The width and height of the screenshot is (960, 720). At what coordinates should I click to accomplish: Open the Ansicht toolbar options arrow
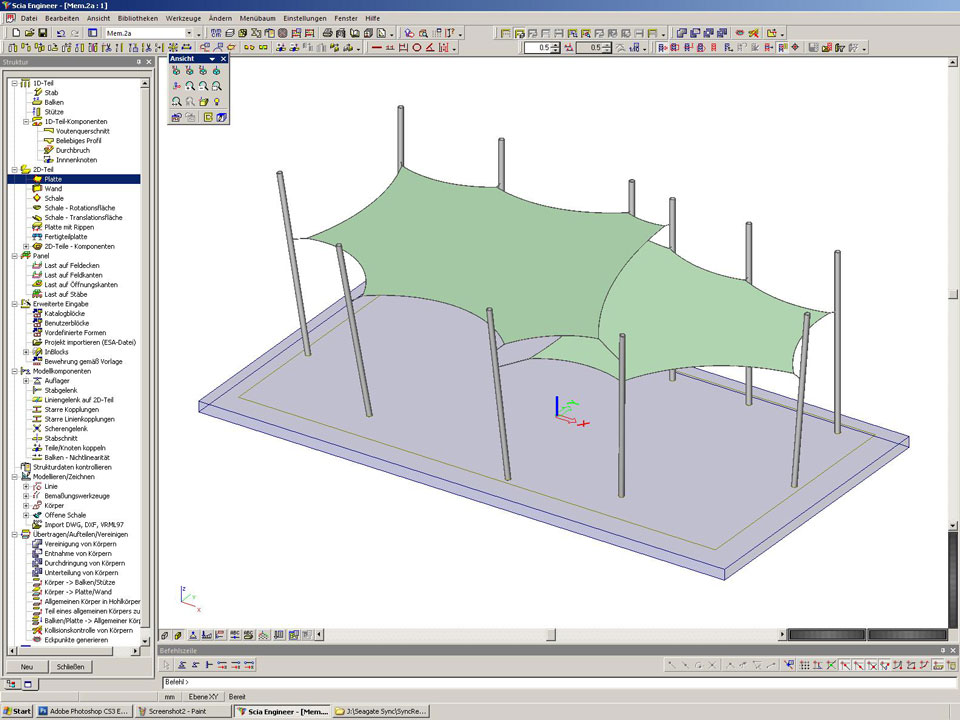click(x=212, y=59)
